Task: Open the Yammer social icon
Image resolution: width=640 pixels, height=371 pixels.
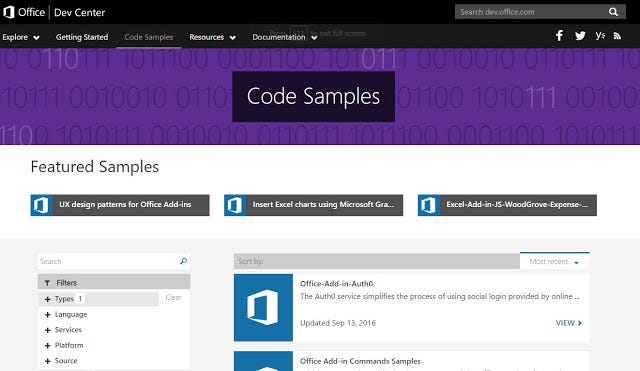Action: pos(600,36)
